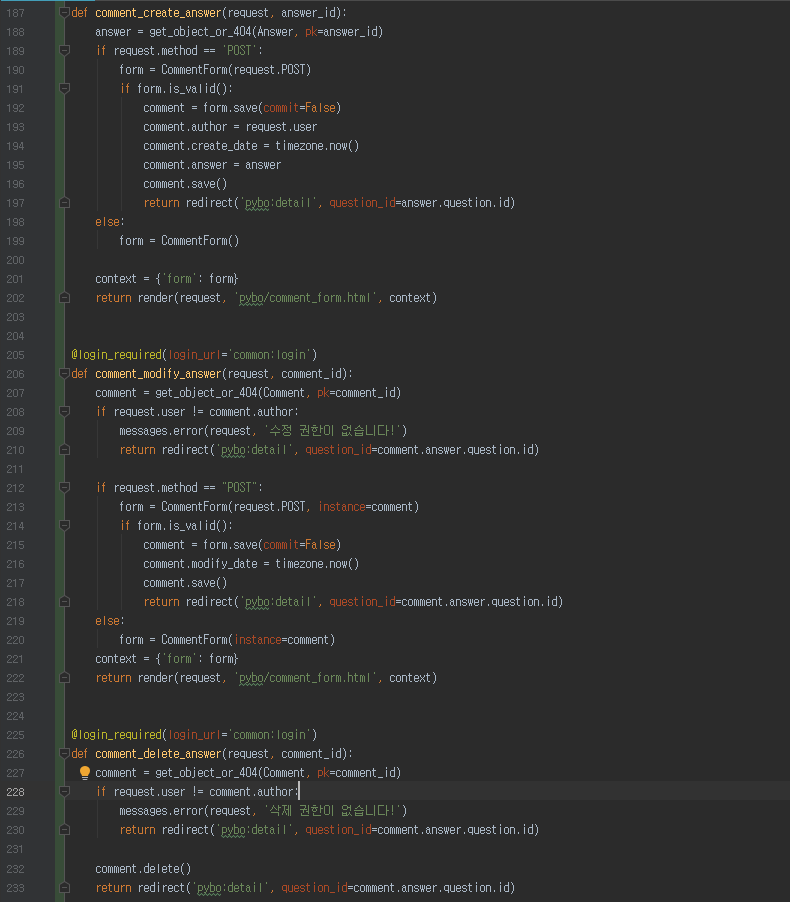
Task: Click question_id=answer.question.id on line 197
Action: coord(419,202)
